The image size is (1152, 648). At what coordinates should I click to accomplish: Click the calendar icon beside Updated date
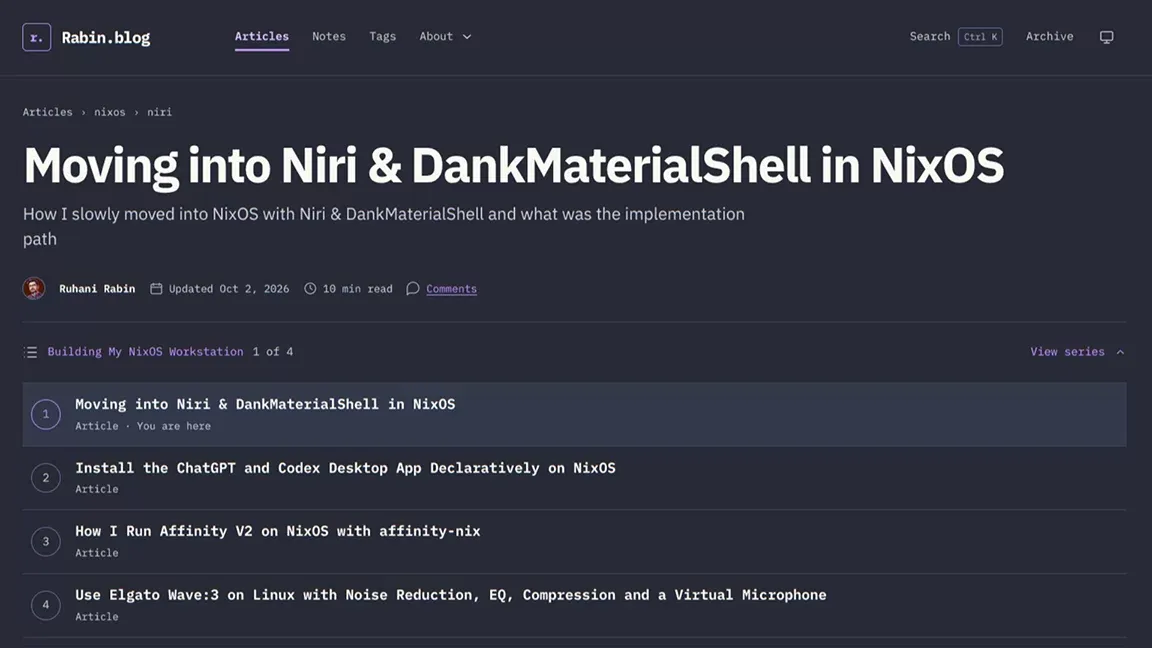(156, 289)
